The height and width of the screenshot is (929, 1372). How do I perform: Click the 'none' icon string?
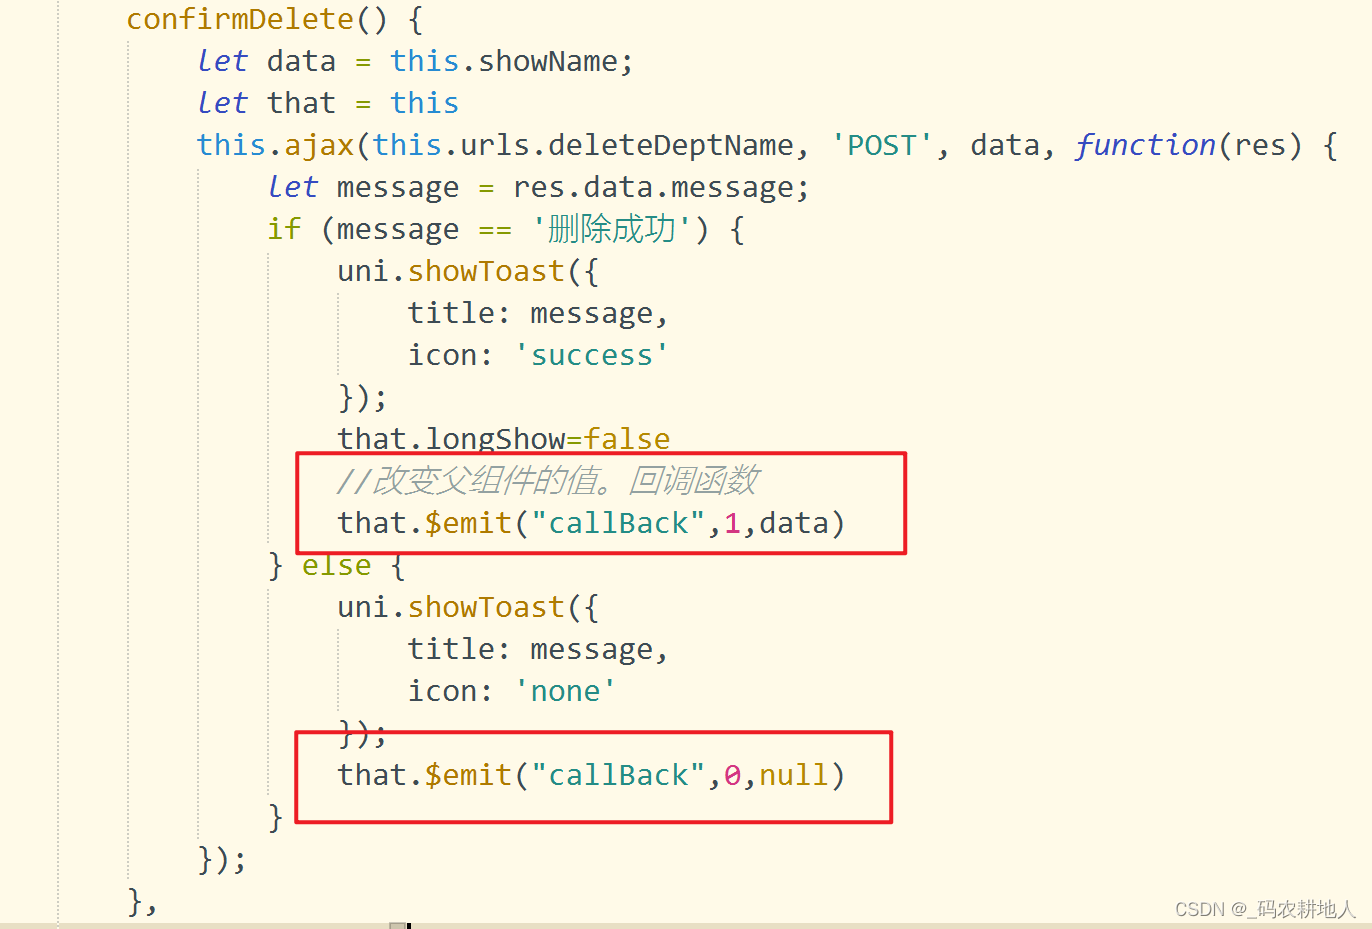pos(565,691)
